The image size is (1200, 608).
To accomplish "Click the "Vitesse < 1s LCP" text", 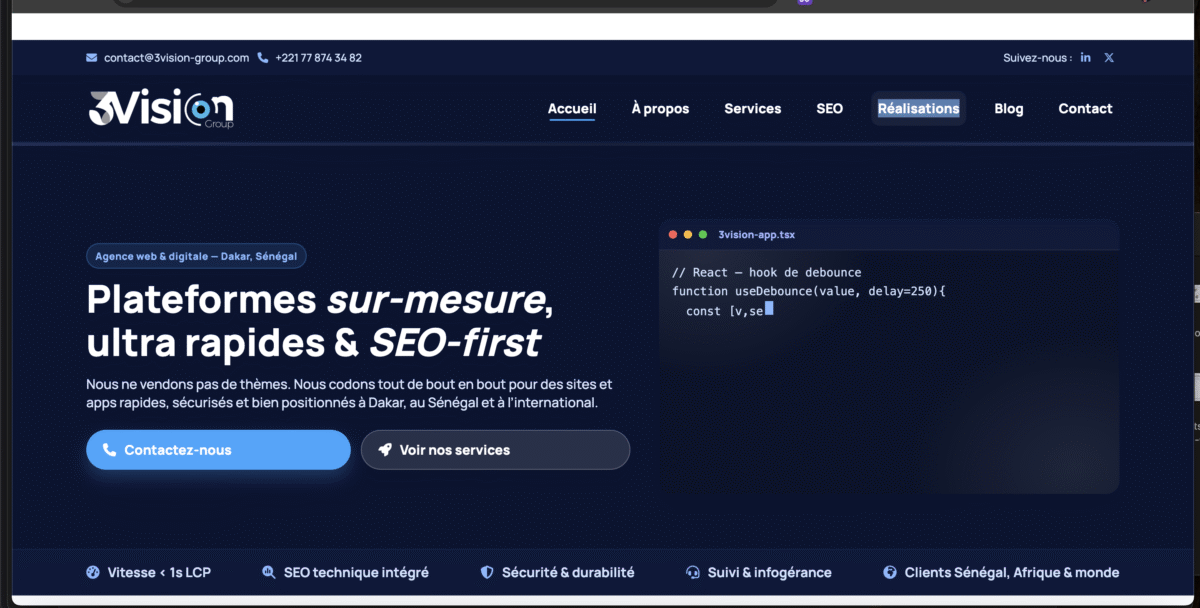I will 158,573.
